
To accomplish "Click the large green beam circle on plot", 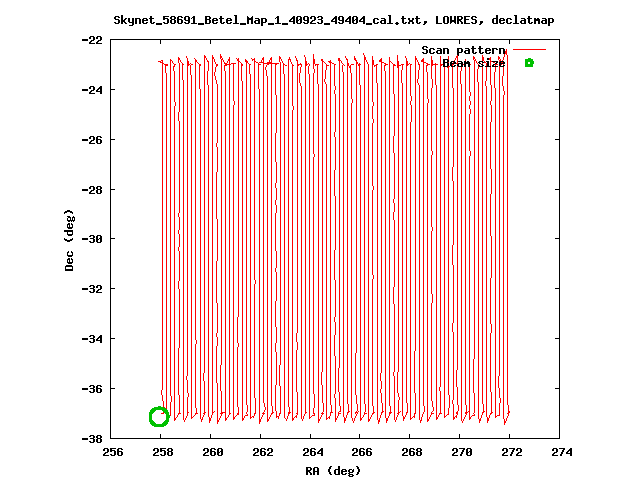I will (x=159, y=417).
